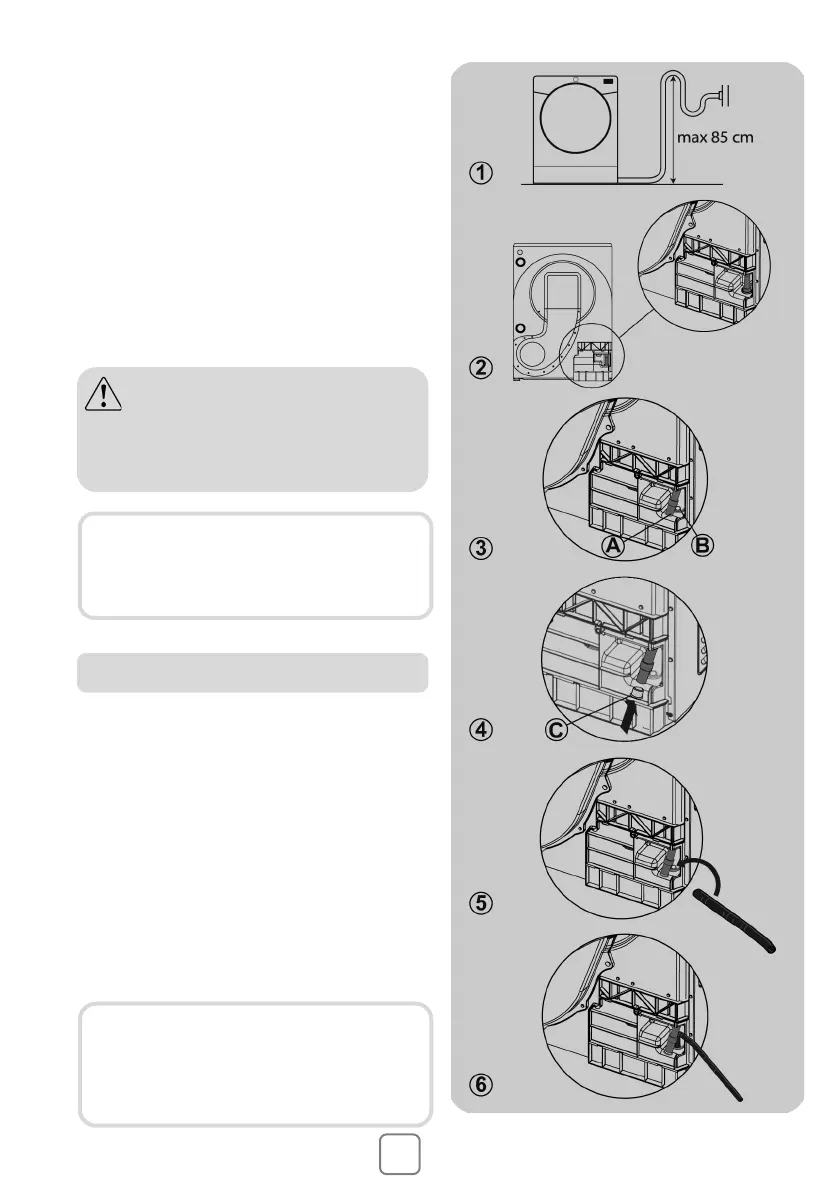This screenshot has width=839, height=1191.
Task: Click the black arrow in step 4
Action: point(626,716)
